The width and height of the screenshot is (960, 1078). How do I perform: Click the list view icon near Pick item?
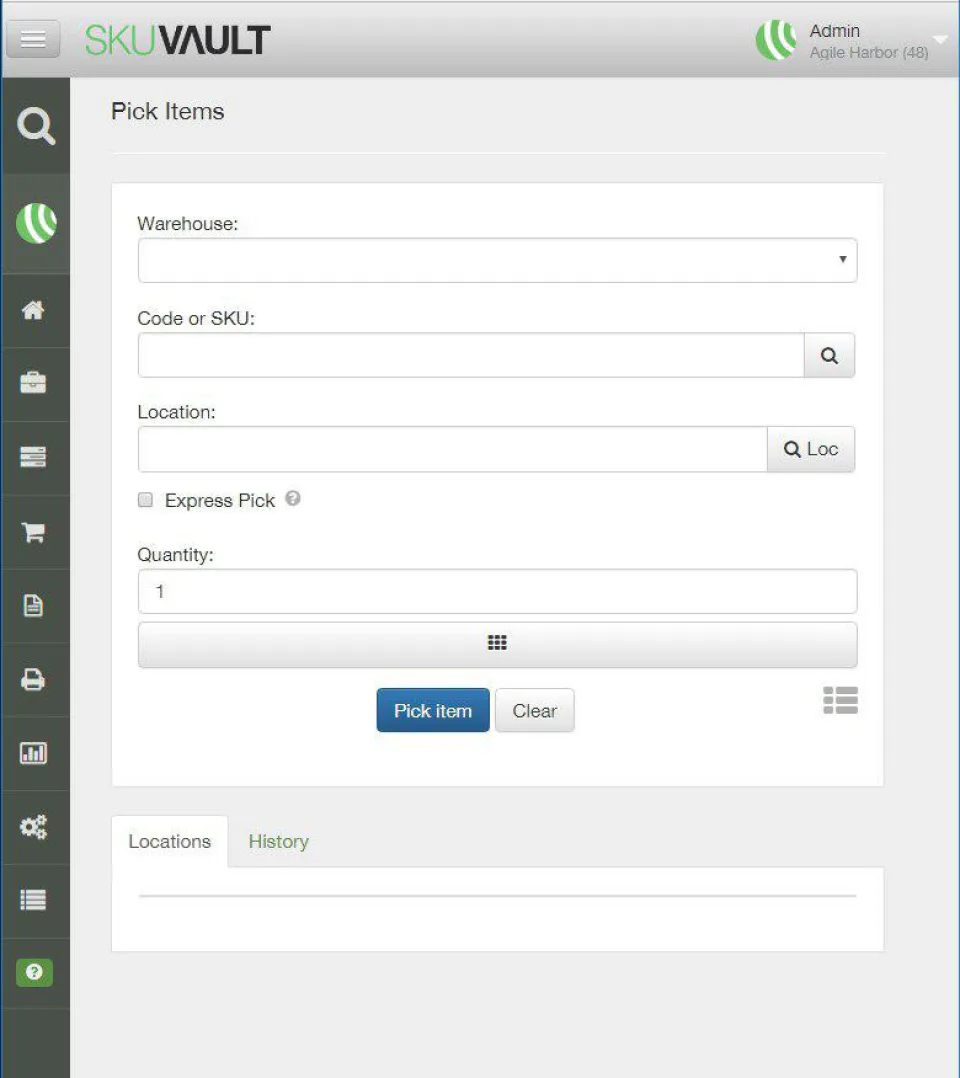click(x=840, y=701)
